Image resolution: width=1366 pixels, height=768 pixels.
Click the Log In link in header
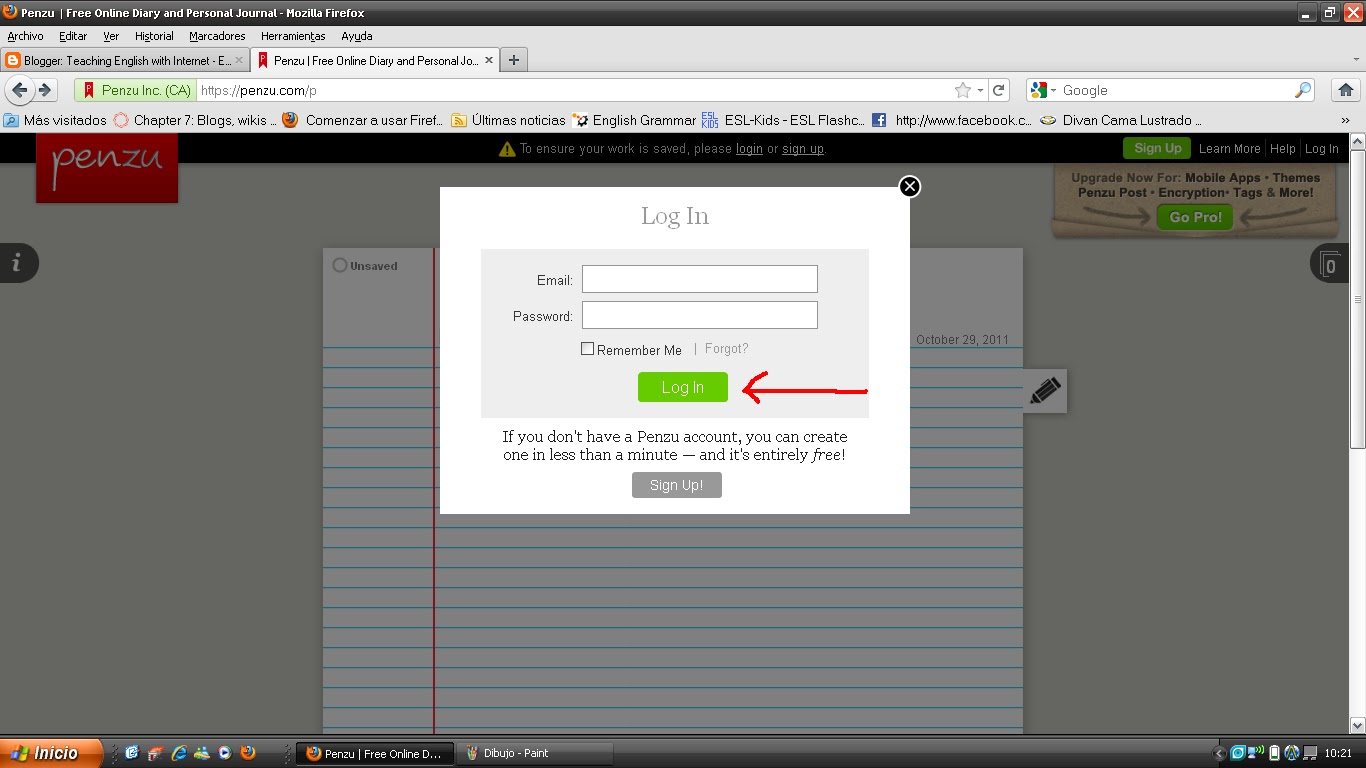click(x=1321, y=149)
